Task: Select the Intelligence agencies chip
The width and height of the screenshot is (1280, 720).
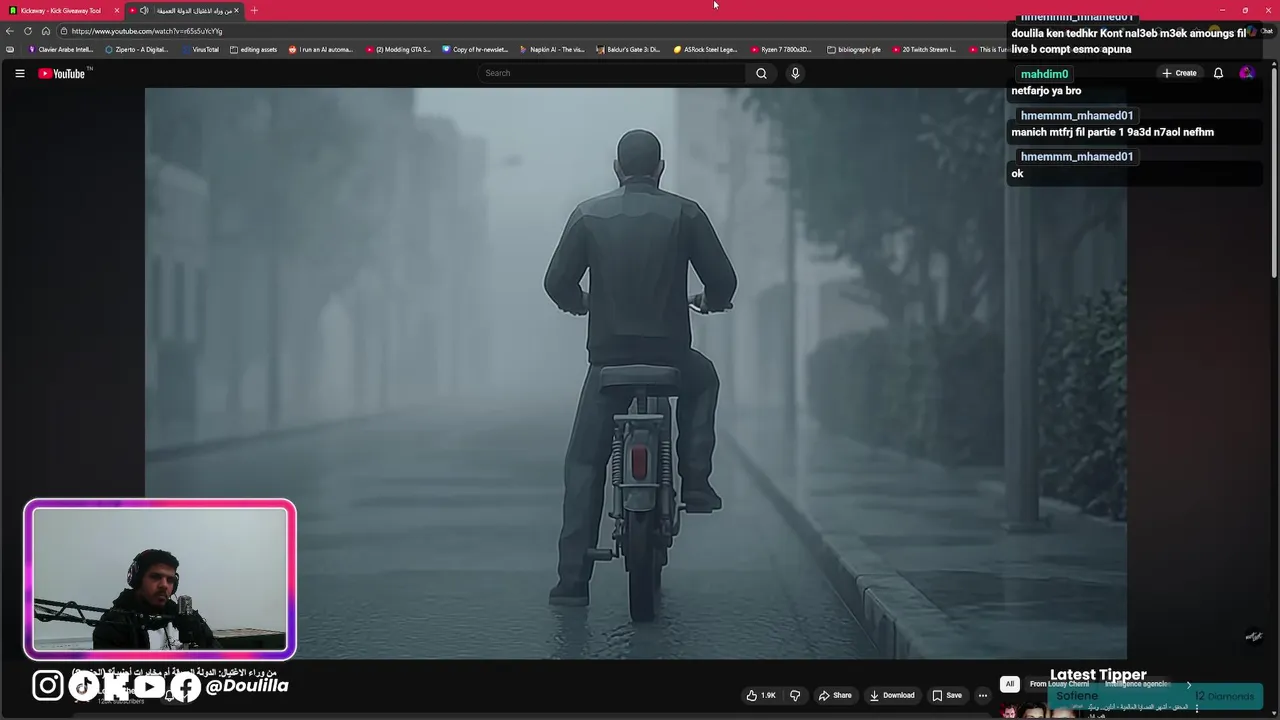Action: [x=1137, y=684]
